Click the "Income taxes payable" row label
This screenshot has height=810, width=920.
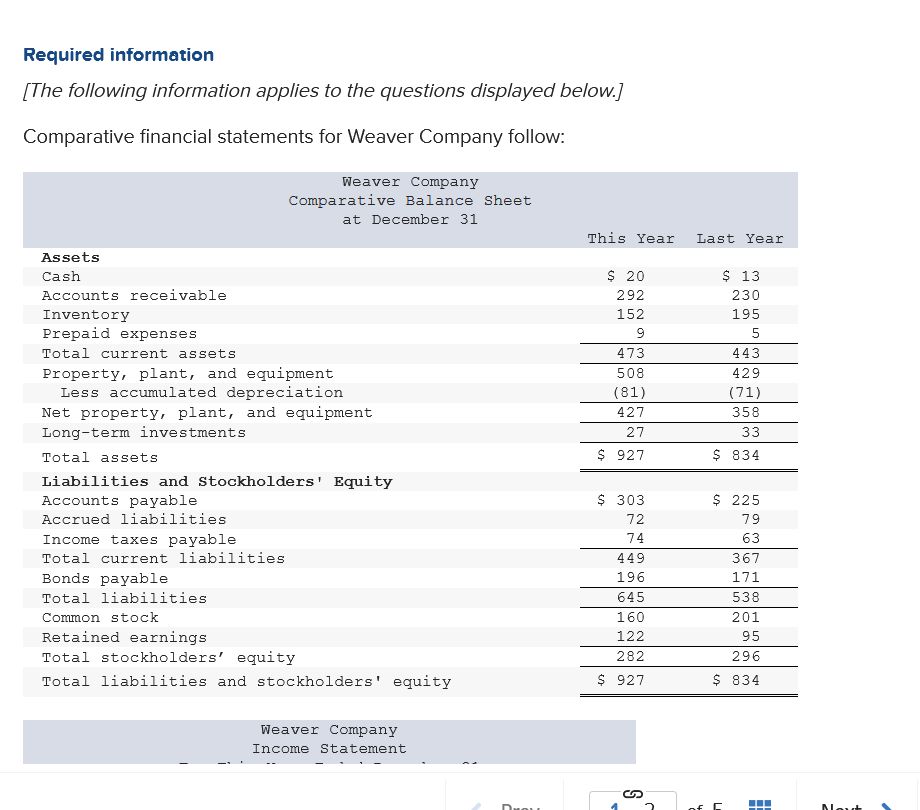tap(139, 540)
